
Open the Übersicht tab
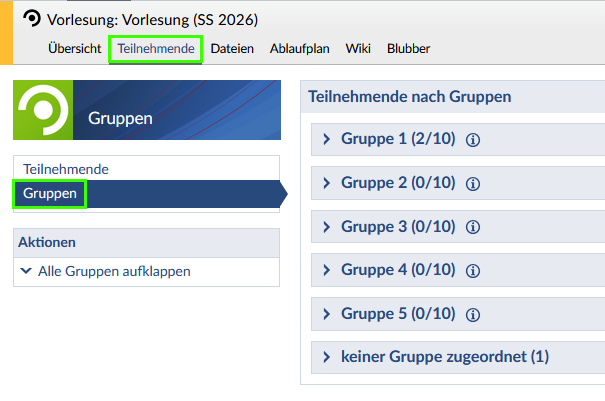coord(74,48)
